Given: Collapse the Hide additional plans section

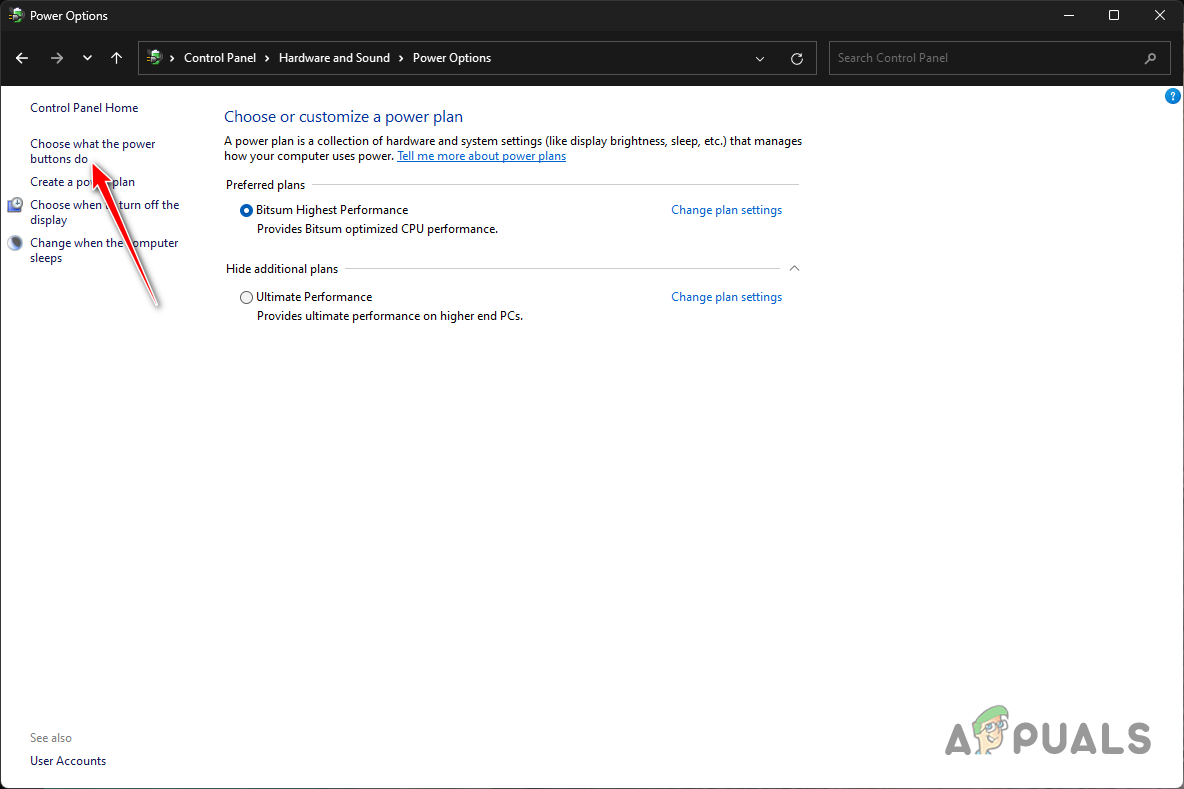Looking at the screenshot, I should 794,268.
